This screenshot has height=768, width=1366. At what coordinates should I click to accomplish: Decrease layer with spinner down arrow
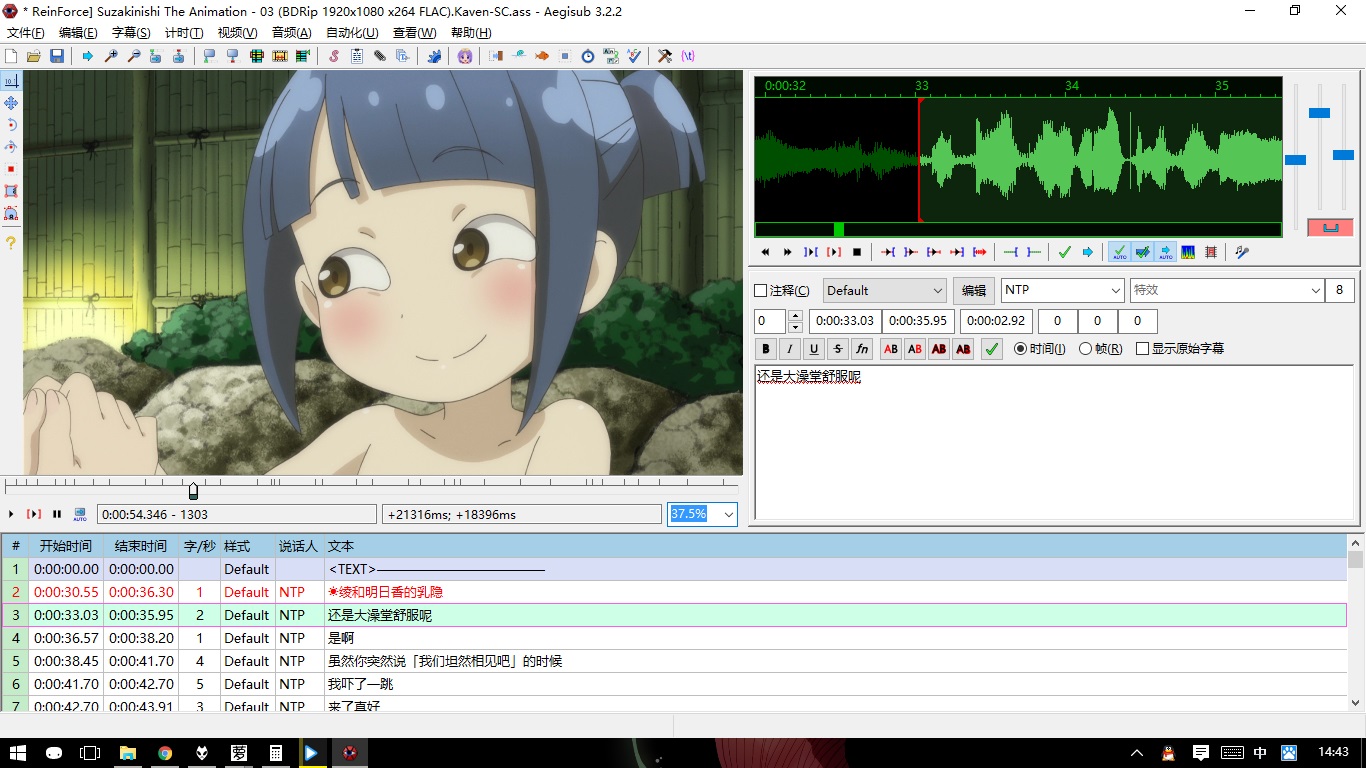pos(795,327)
